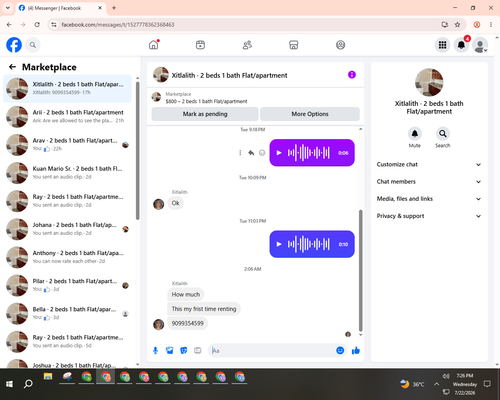Viewport: 500px width, 400px height.
Task: Open the account profile avatar menu
Action: [x=480, y=45]
